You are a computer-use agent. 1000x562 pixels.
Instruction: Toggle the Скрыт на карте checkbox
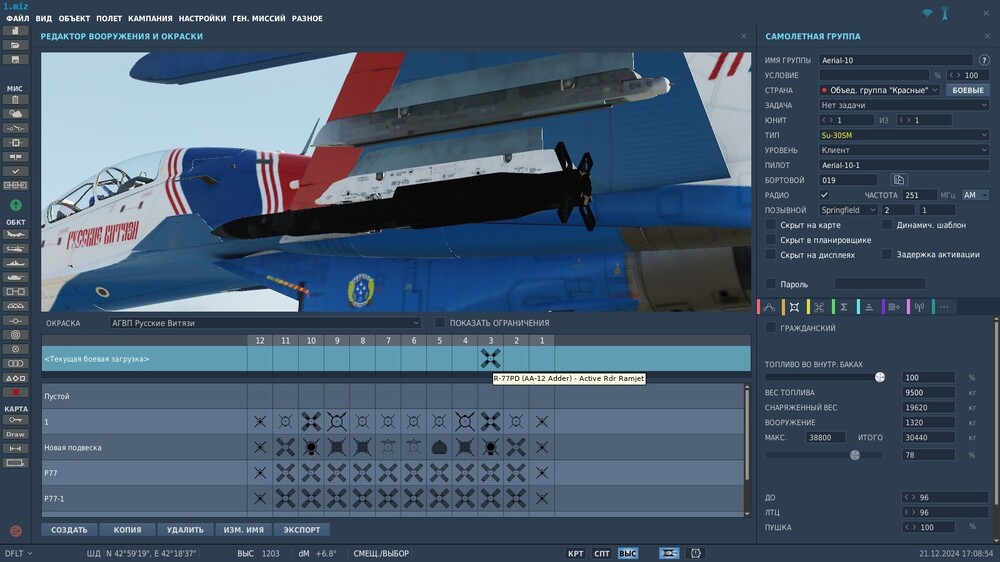tap(771, 225)
